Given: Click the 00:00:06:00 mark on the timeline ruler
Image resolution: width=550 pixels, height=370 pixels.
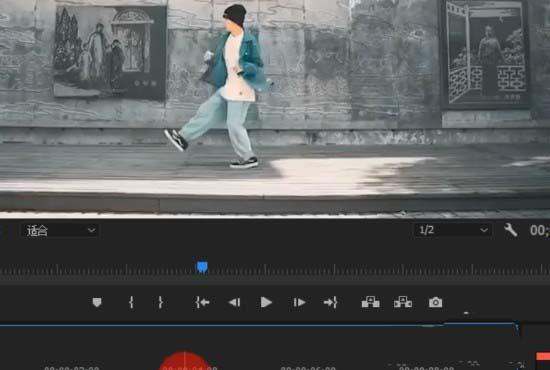Looking at the screenshot, I should pos(308,368).
